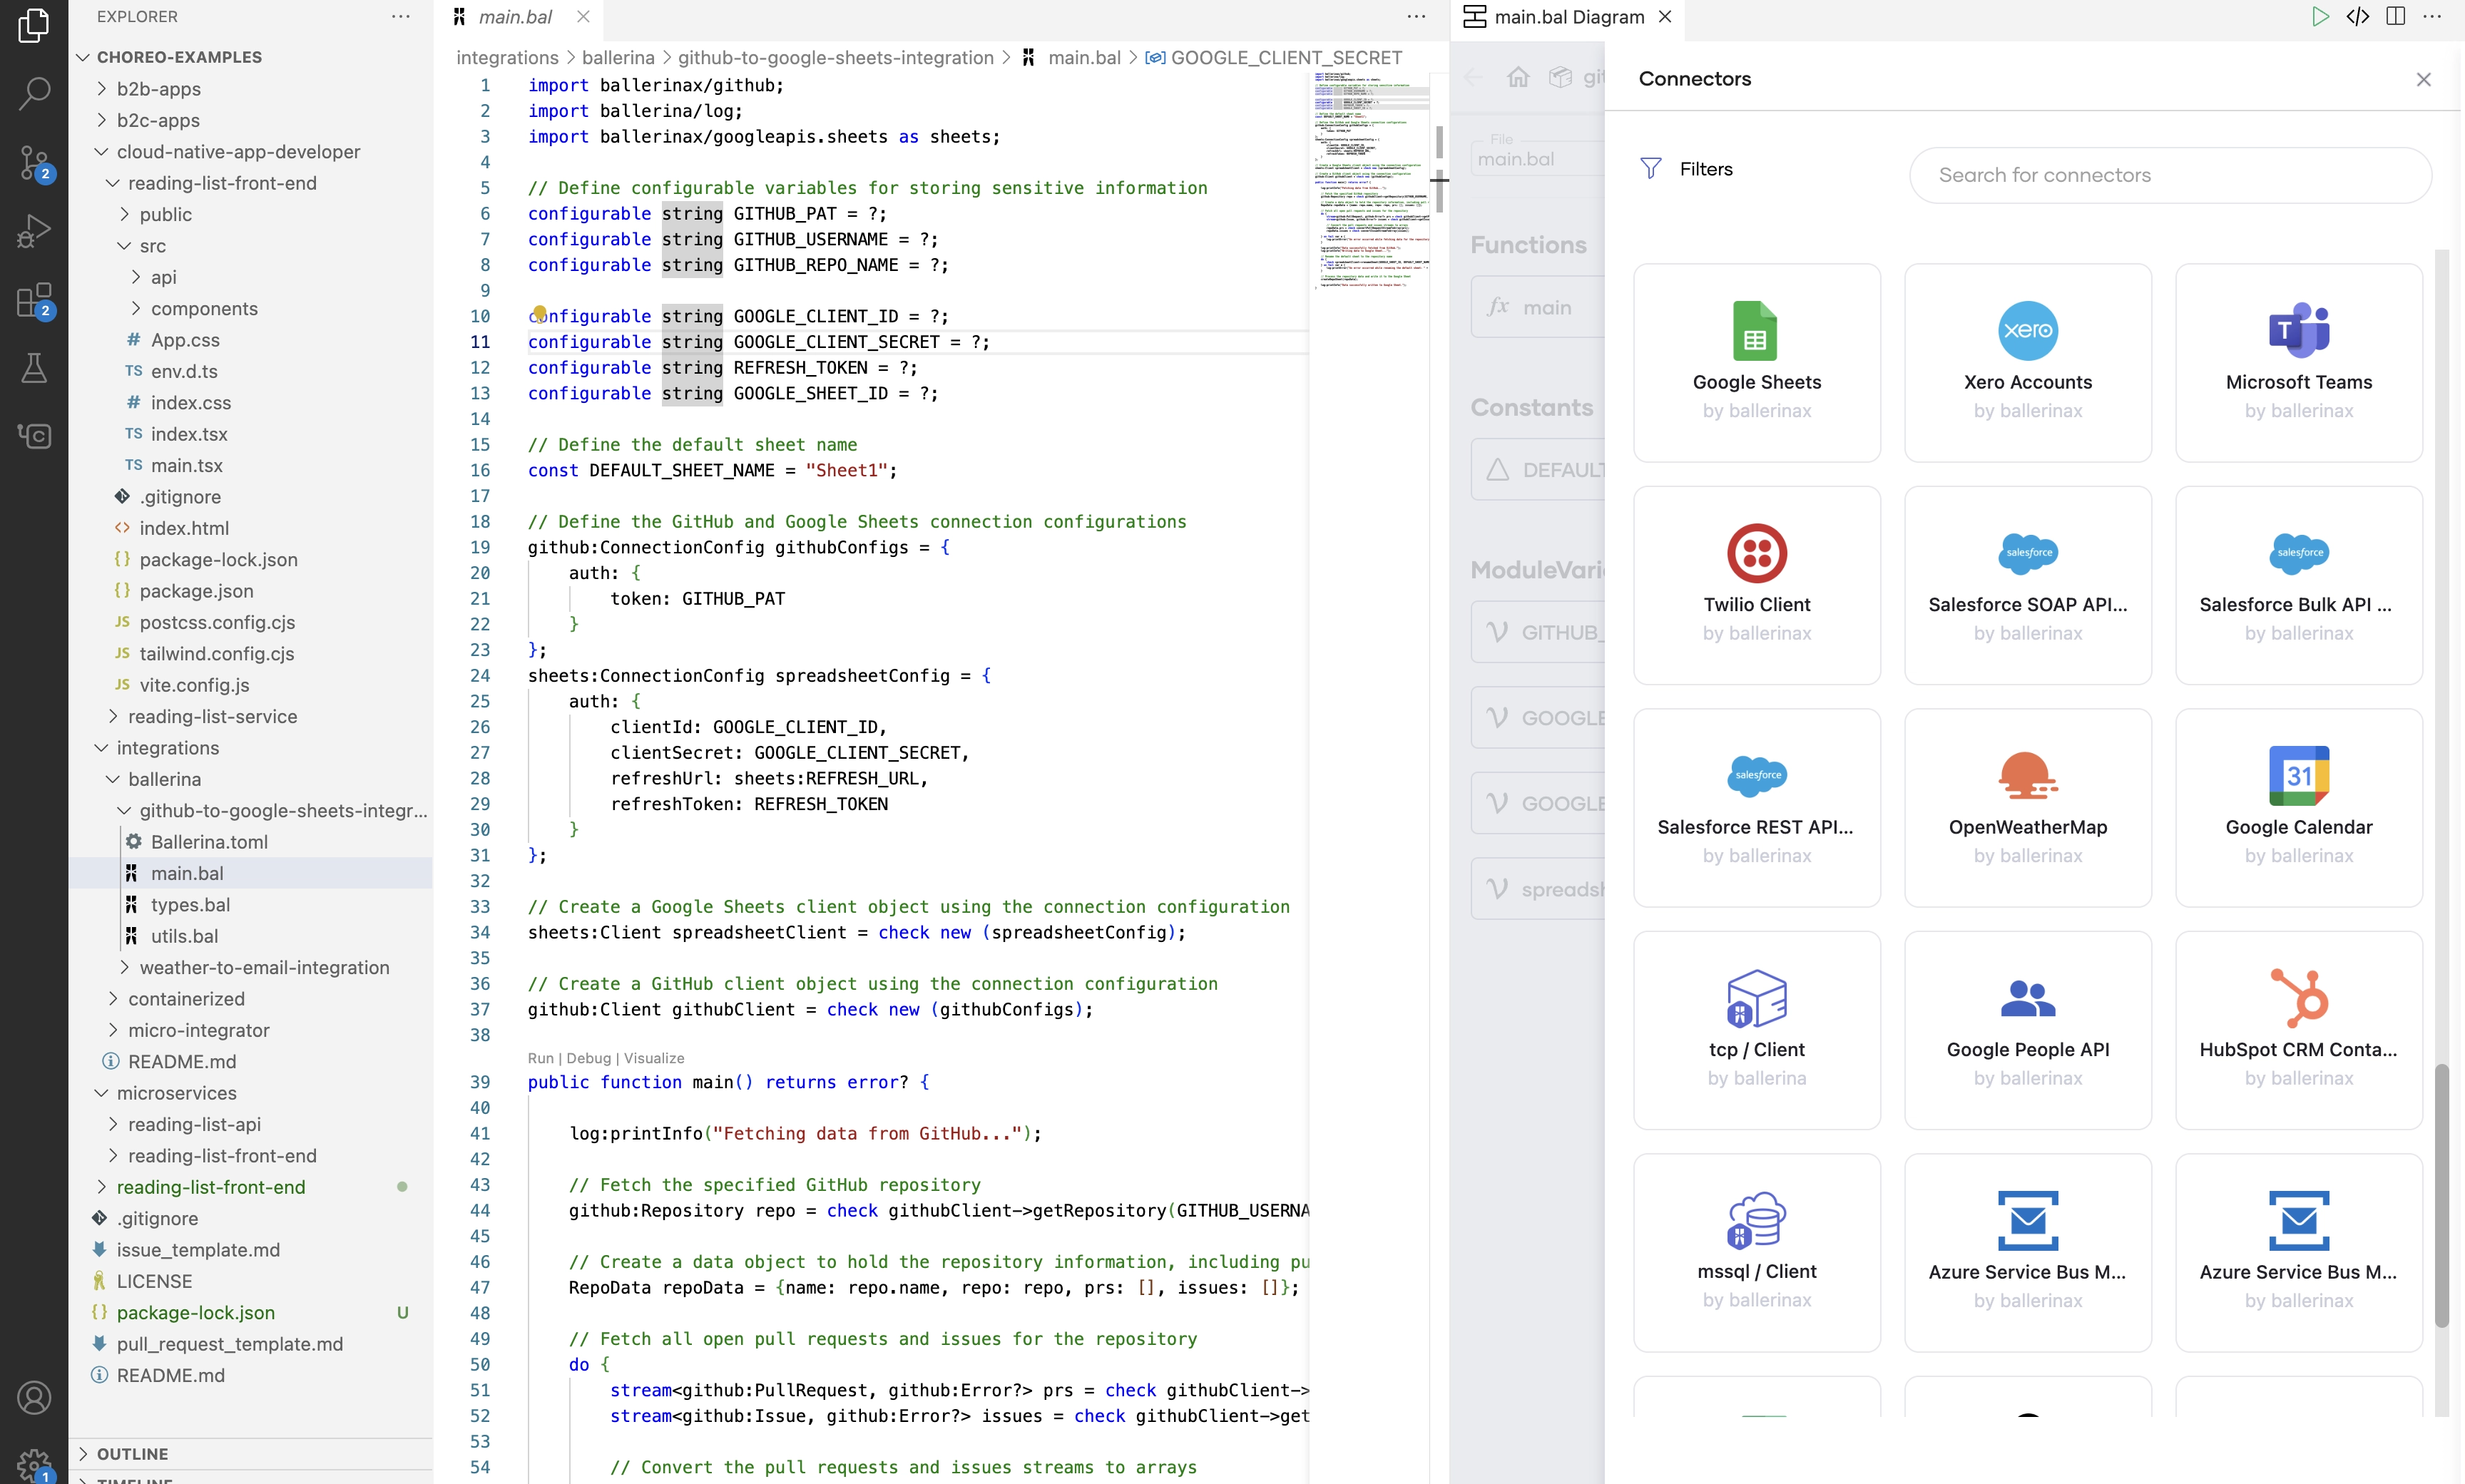Pick the HubSpot CRM Contact connector

click(2299, 1030)
